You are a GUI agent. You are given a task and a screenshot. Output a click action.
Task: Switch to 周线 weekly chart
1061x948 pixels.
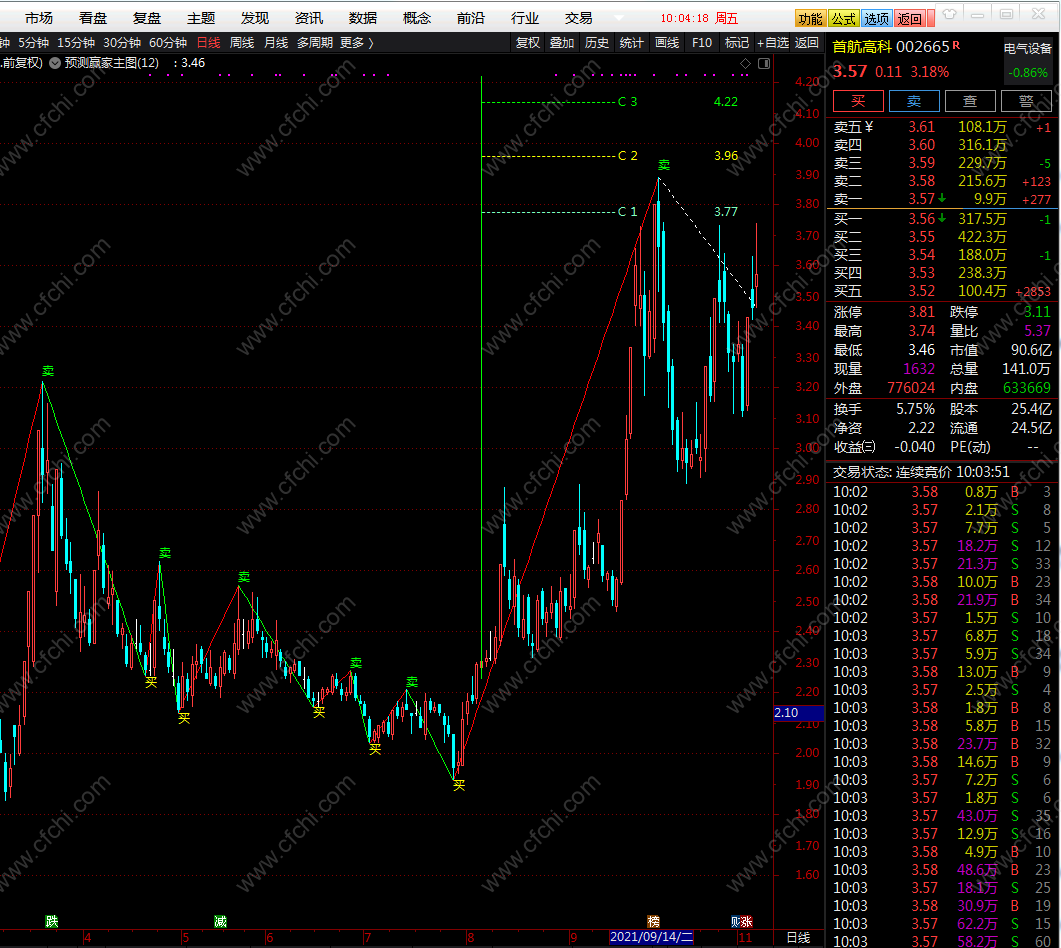(x=242, y=43)
